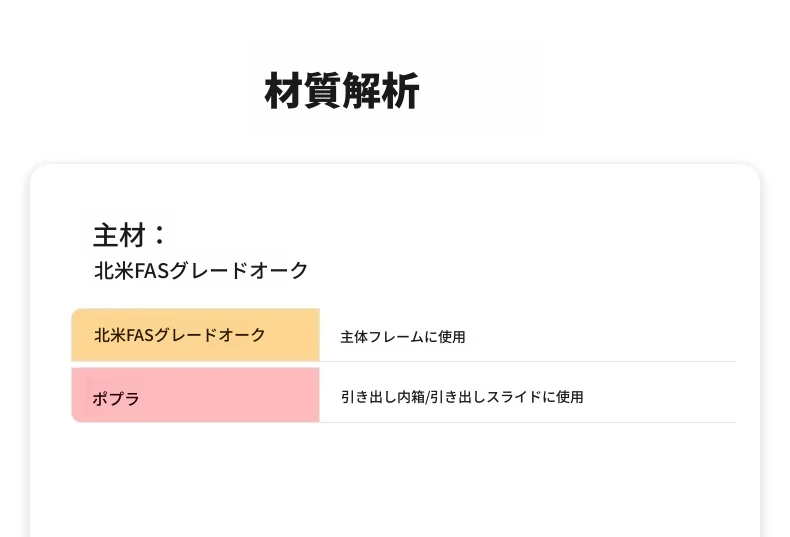The height and width of the screenshot is (537, 790).
Task: Click the colon after 主材
Action: 159,235
